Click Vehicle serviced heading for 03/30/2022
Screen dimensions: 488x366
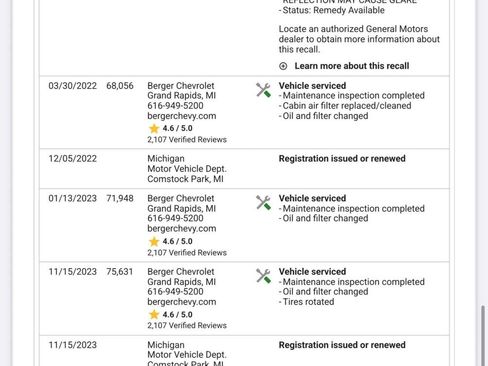(312, 86)
